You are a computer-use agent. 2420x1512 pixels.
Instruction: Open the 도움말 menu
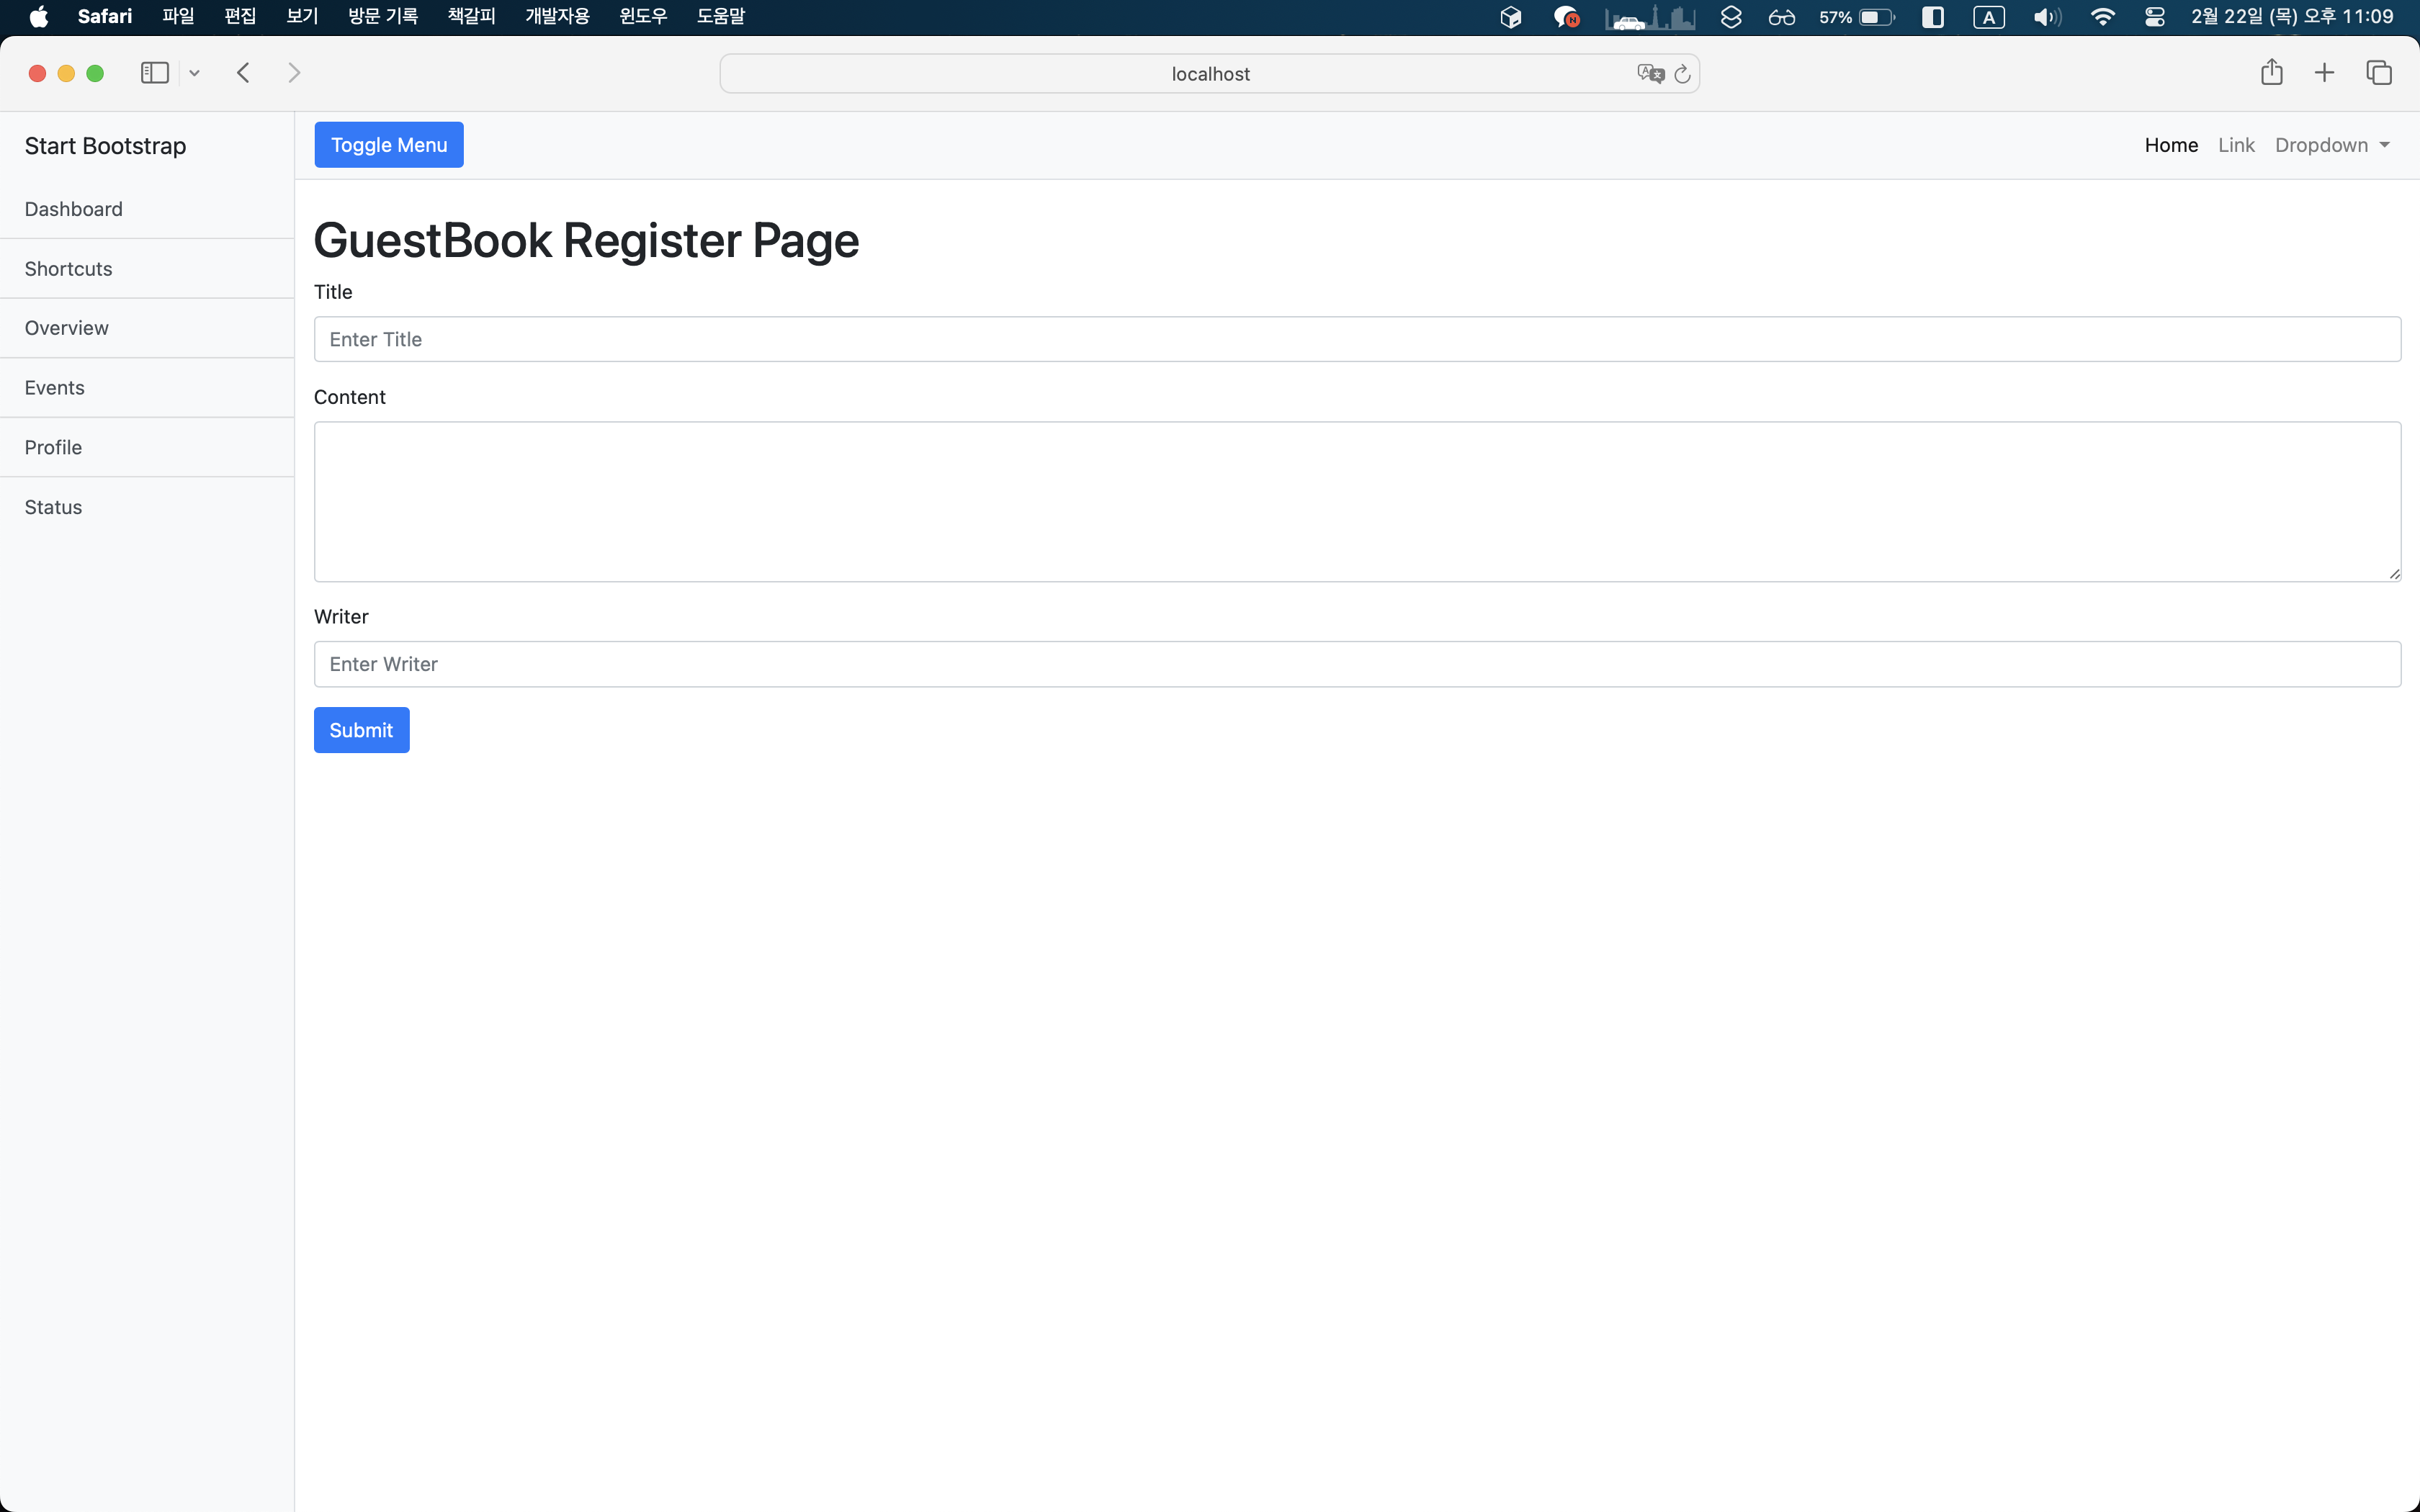(721, 17)
